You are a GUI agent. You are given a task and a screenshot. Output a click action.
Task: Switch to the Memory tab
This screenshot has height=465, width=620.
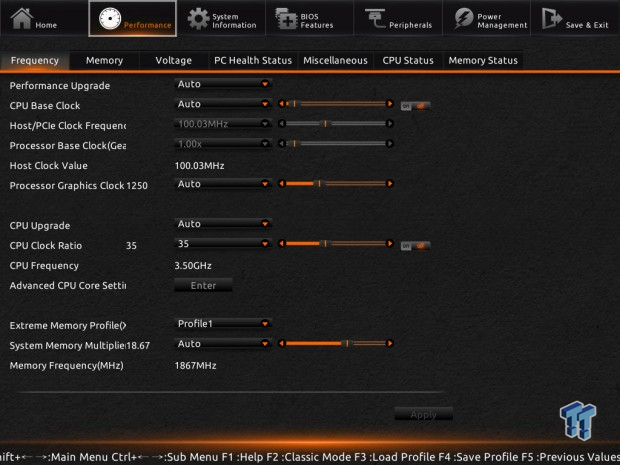click(104, 60)
